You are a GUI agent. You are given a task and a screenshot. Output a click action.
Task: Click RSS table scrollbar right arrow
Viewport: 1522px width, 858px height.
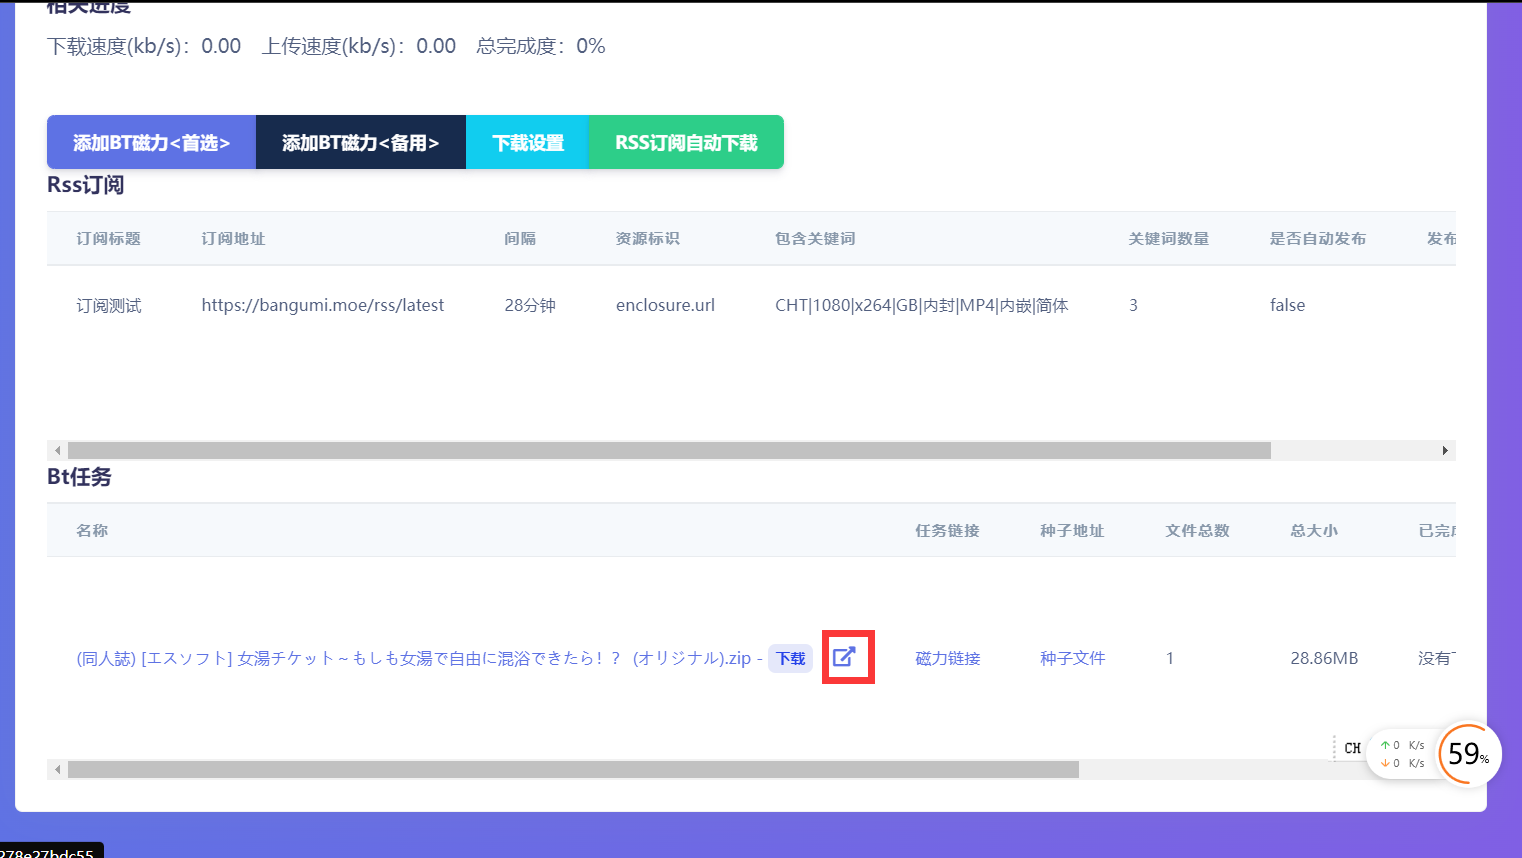[1445, 451]
